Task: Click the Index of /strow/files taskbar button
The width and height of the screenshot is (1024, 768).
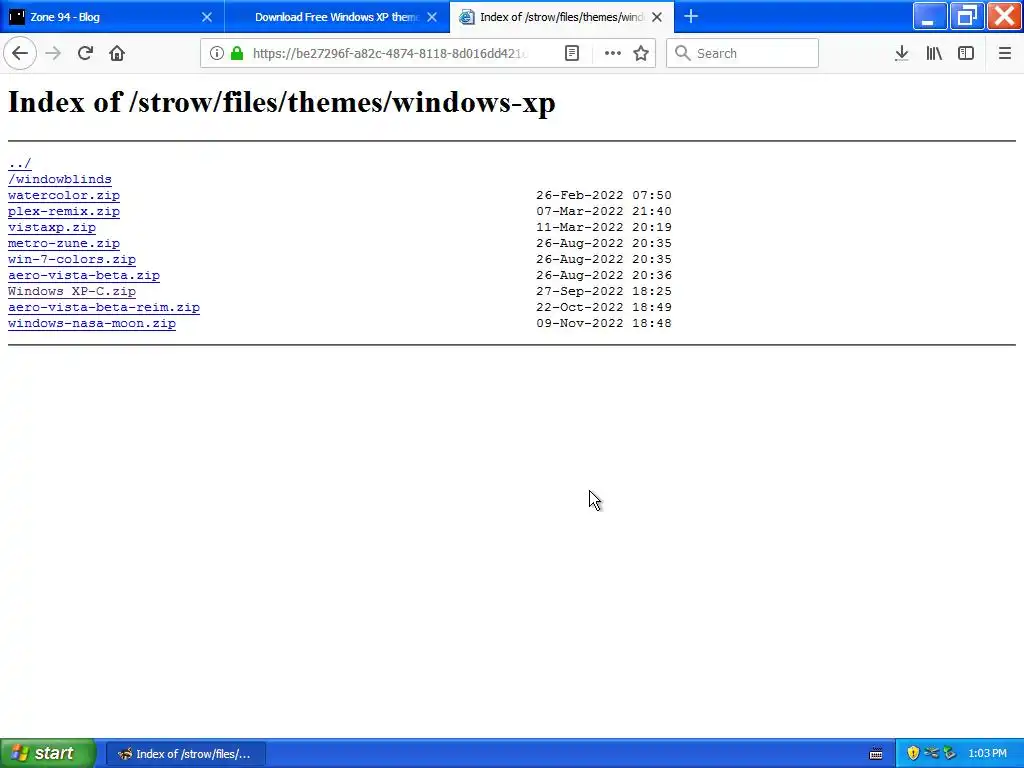Action: coord(185,754)
